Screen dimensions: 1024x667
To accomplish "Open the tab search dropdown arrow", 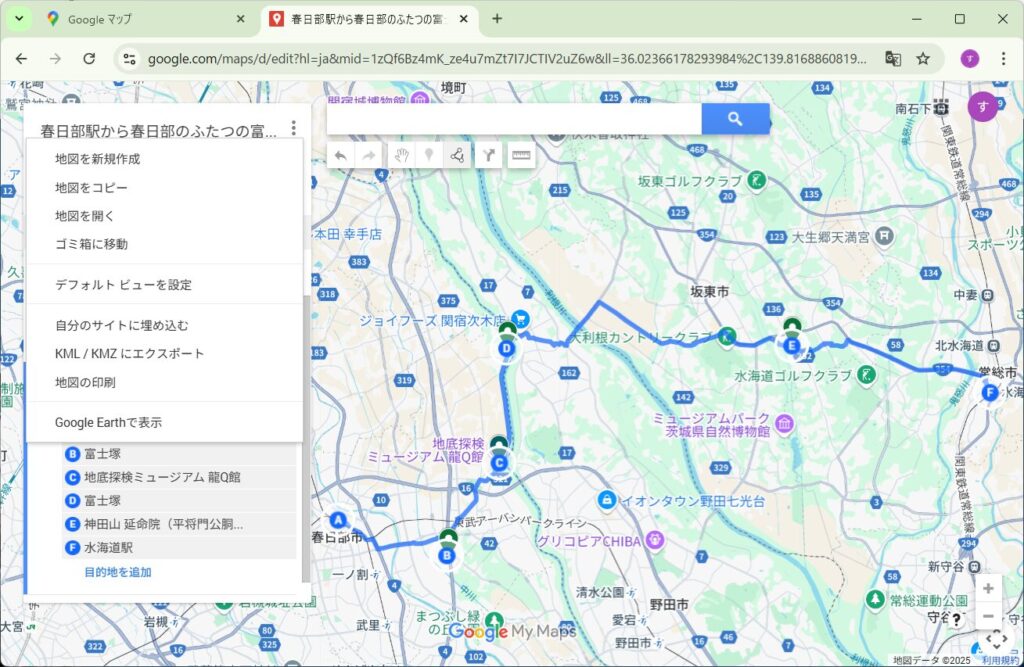I will [19, 18].
